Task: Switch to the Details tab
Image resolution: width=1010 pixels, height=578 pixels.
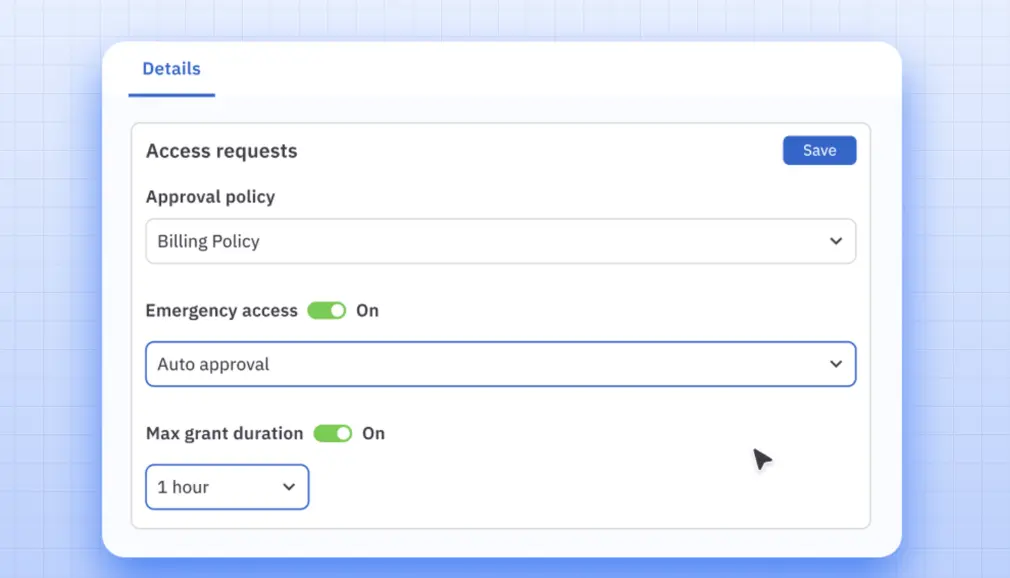Action: (171, 69)
